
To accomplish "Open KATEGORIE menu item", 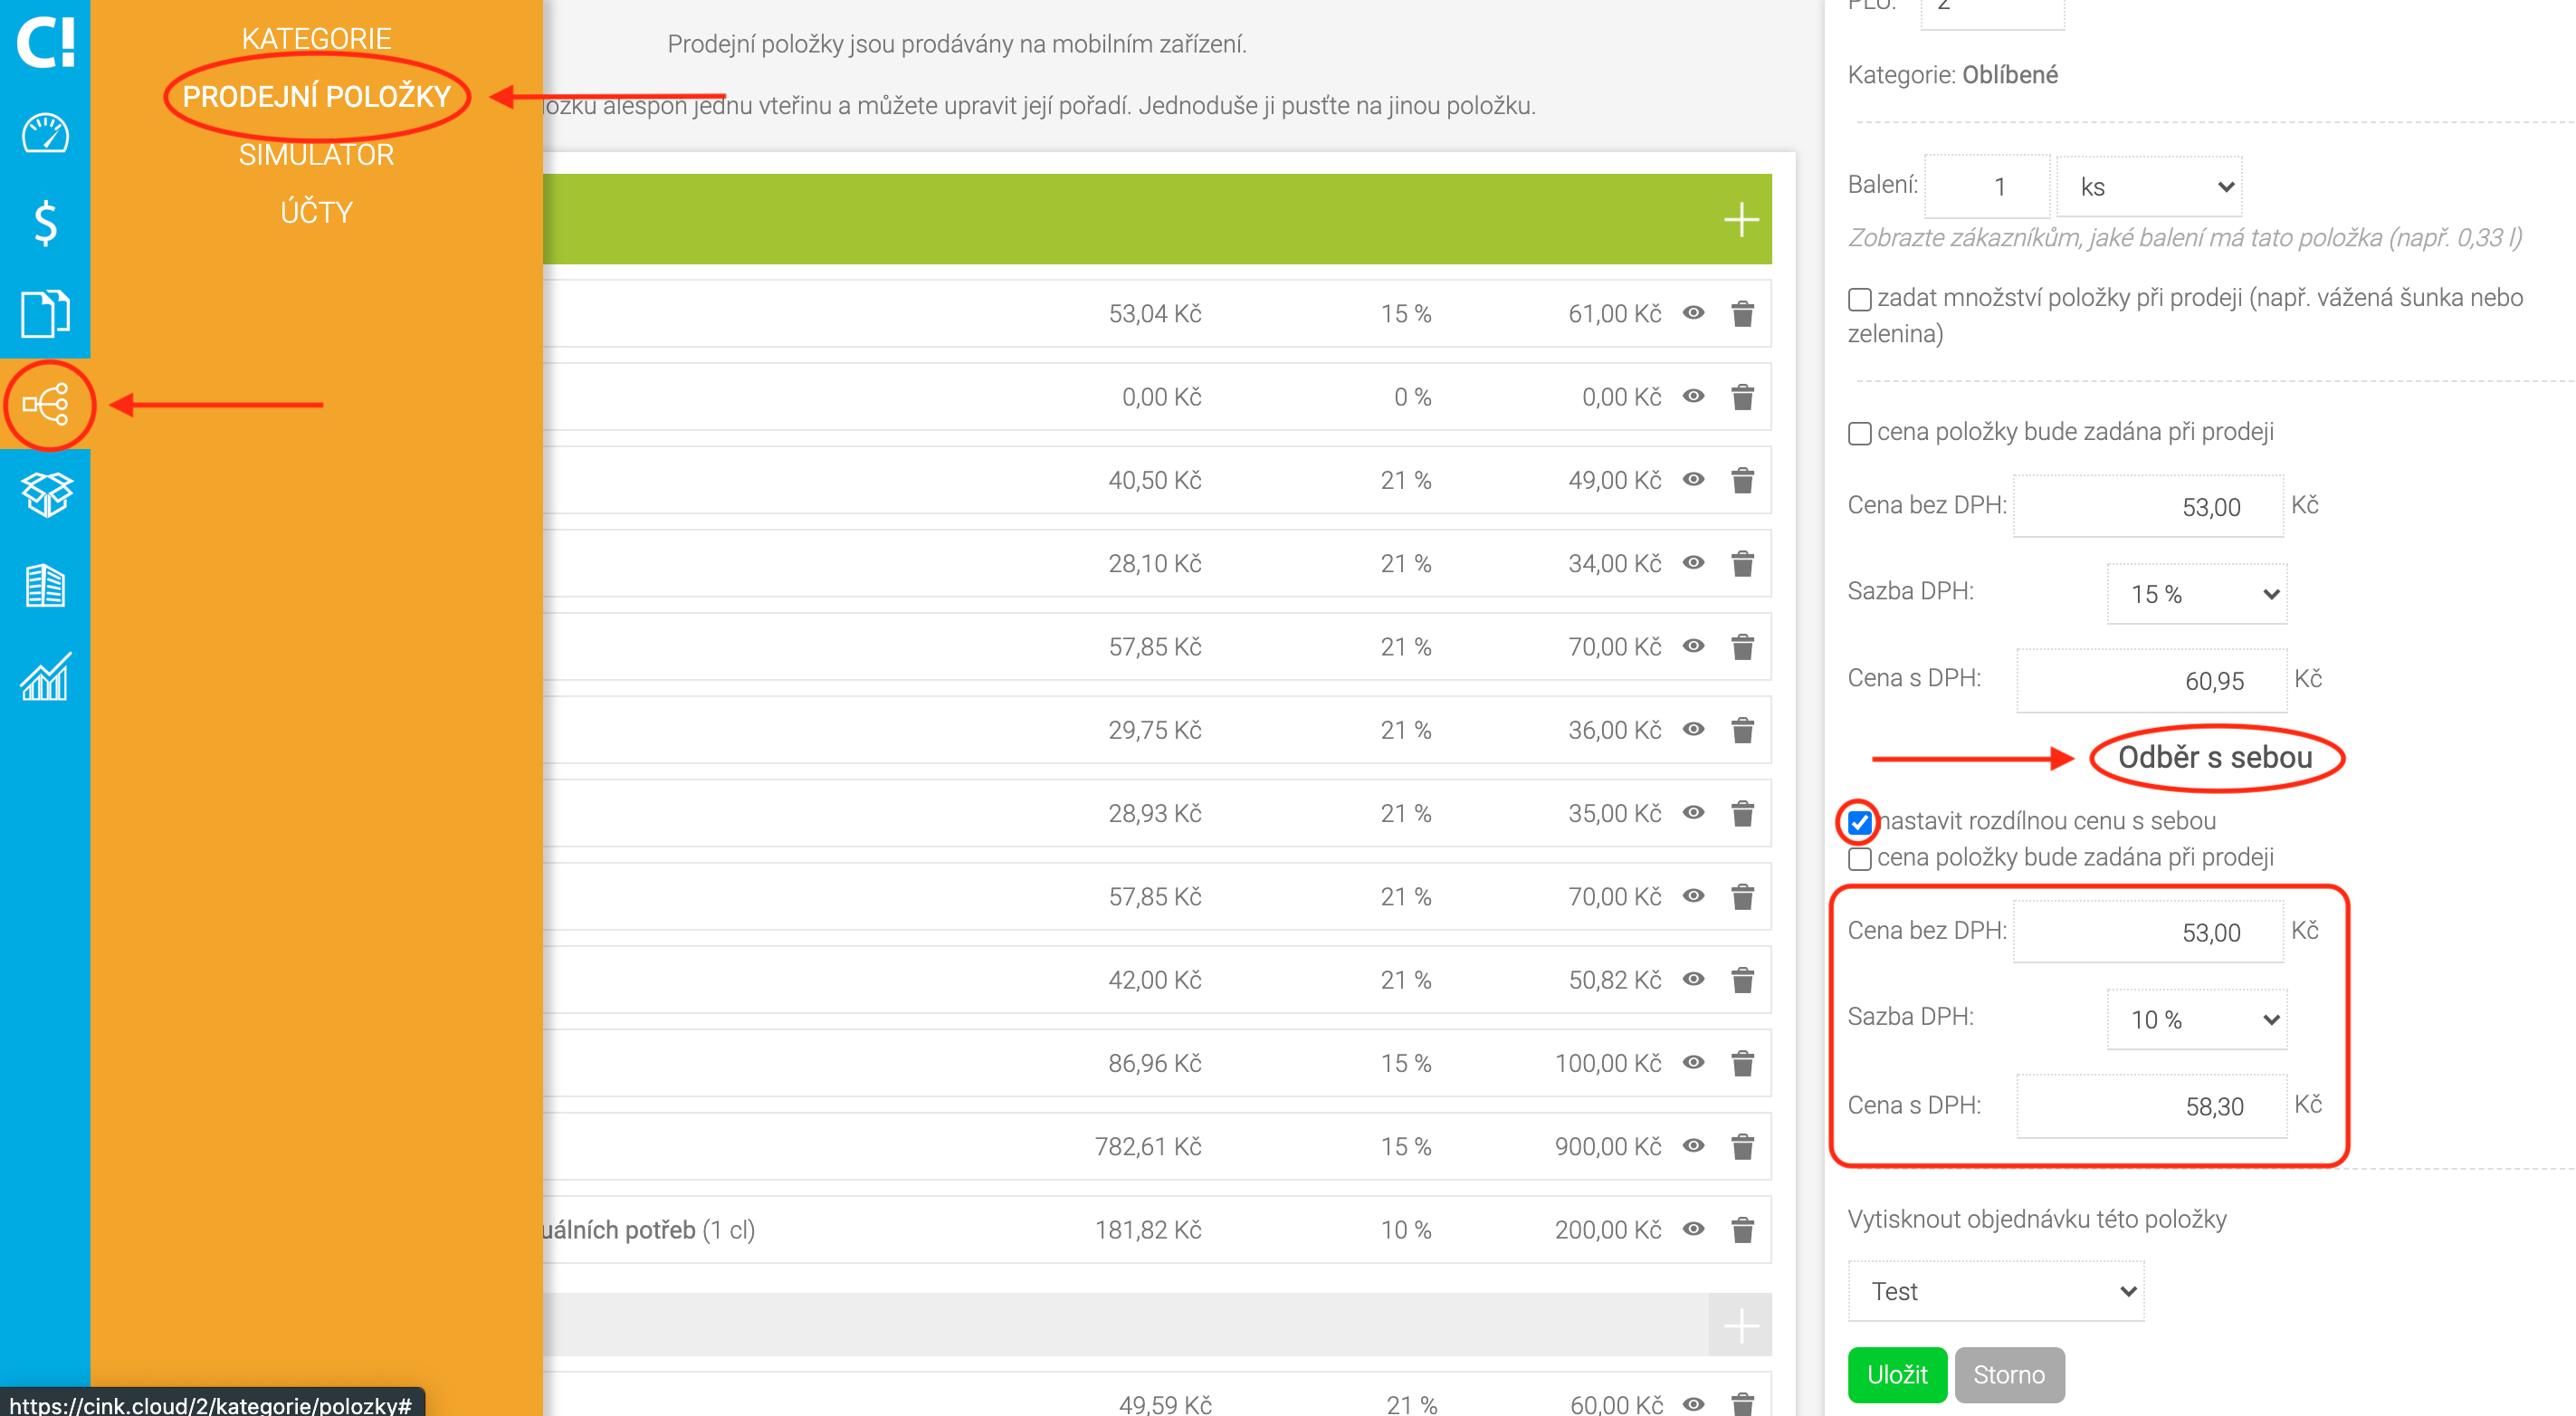I will [316, 38].
